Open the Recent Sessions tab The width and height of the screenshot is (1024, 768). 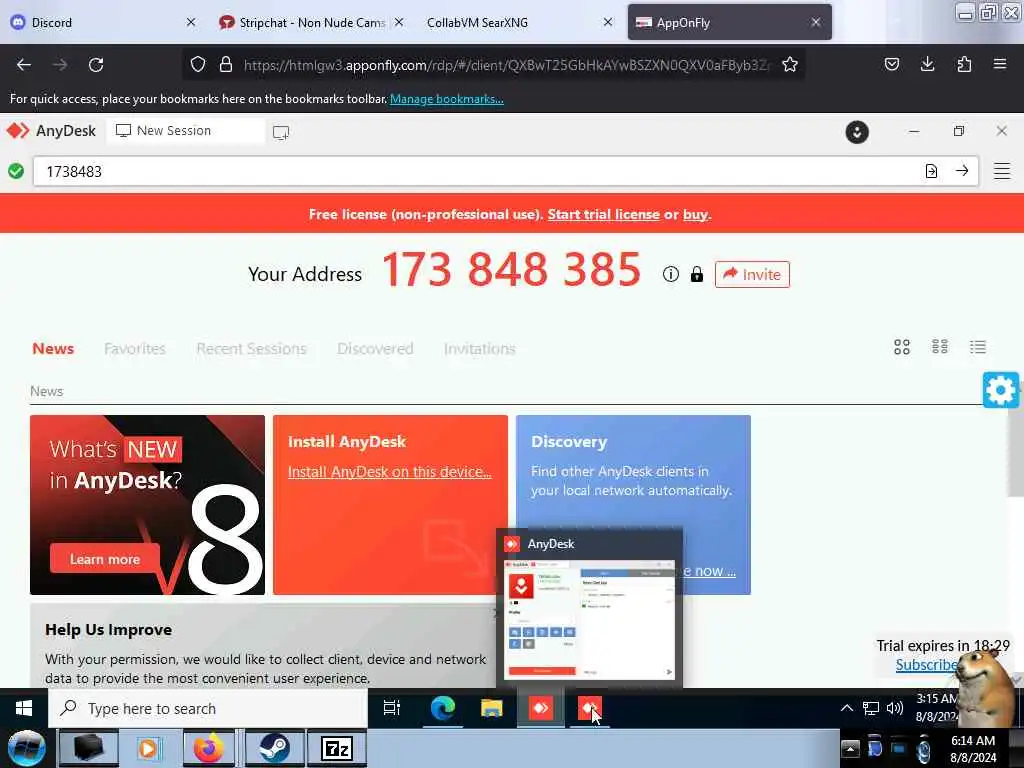[251, 349]
